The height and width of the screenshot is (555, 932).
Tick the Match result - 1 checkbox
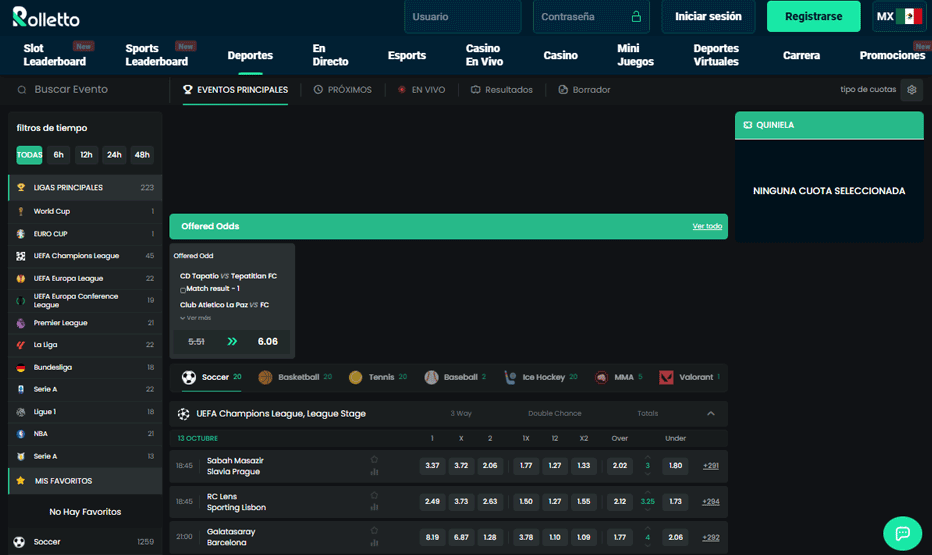point(182,290)
